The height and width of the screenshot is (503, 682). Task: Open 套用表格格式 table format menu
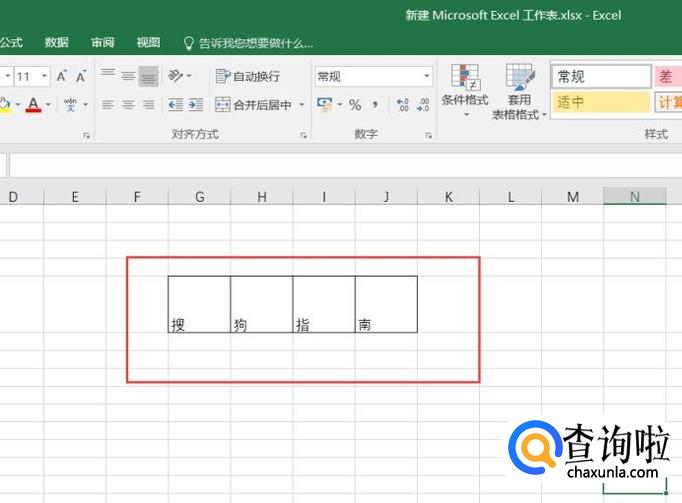coord(519,91)
